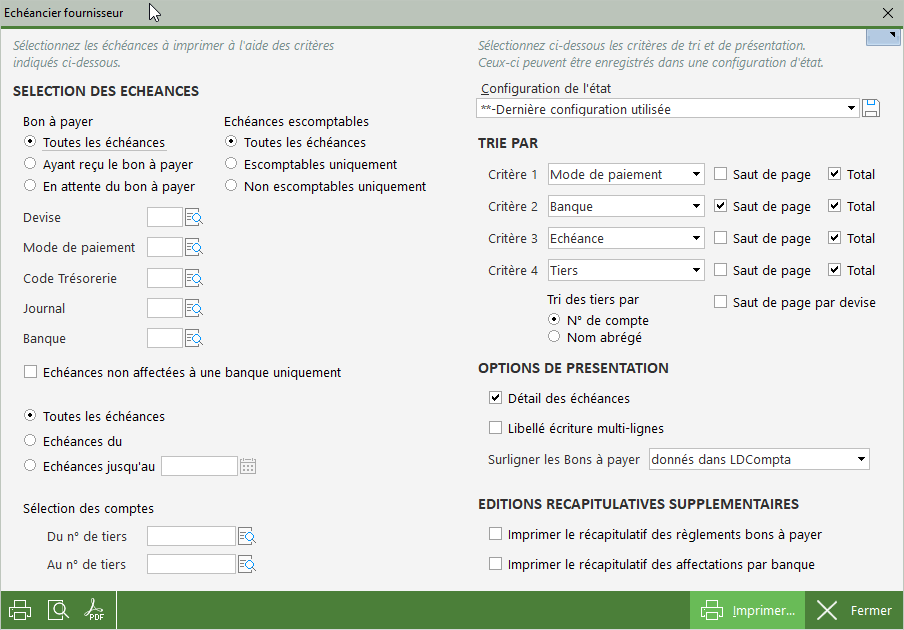This screenshot has height=630, width=904.
Task: Uncheck Total for Critère 3
Action: tap(835, 238)
